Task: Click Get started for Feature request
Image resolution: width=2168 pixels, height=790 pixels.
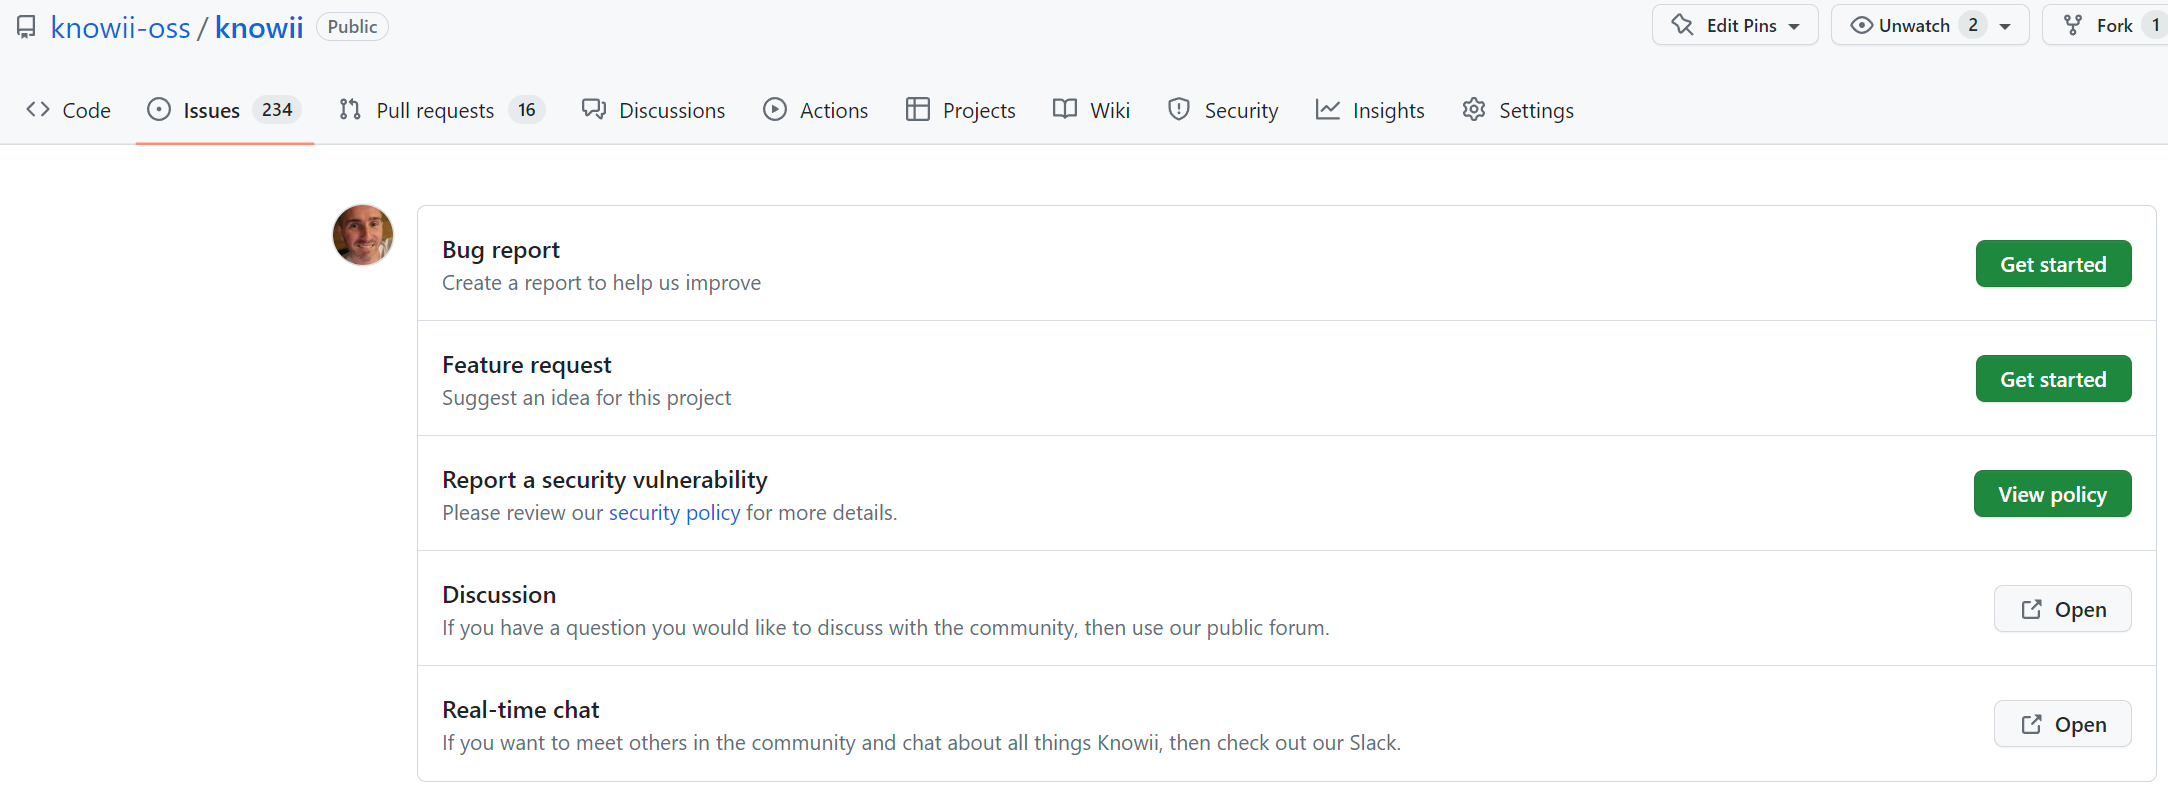Action: [x=2053, y=379]
